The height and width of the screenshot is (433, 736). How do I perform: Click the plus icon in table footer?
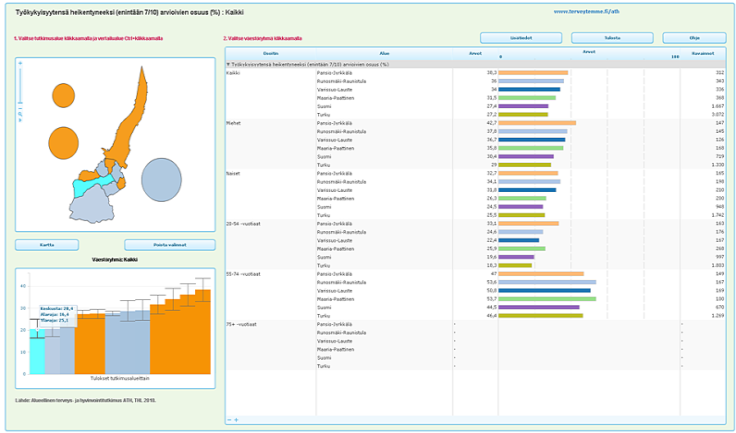tap(236, 420)
